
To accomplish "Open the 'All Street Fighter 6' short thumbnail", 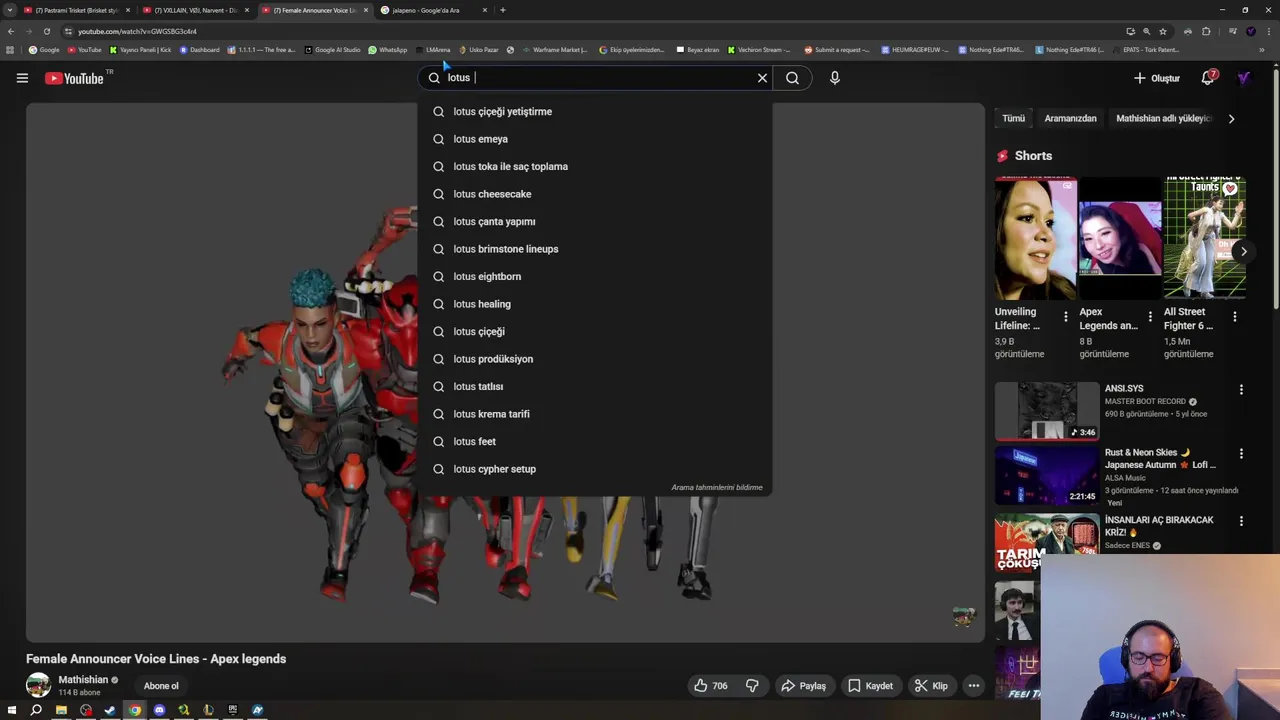I will [1204, 238].
